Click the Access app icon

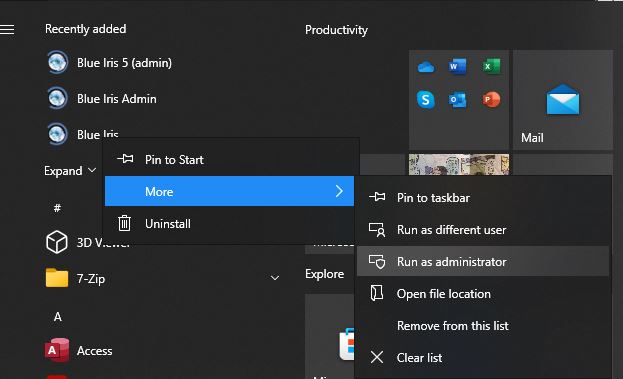56,350
